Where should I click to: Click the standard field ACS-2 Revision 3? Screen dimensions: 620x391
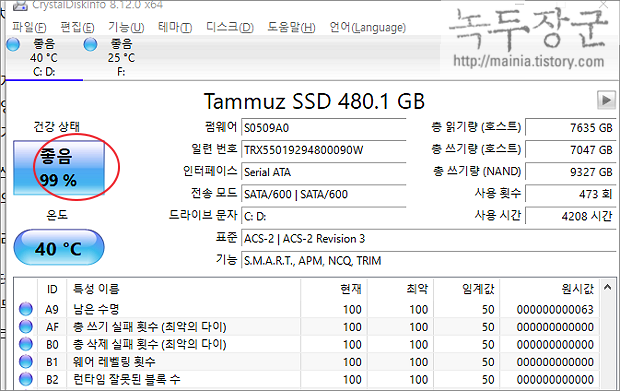click(428, 238)
